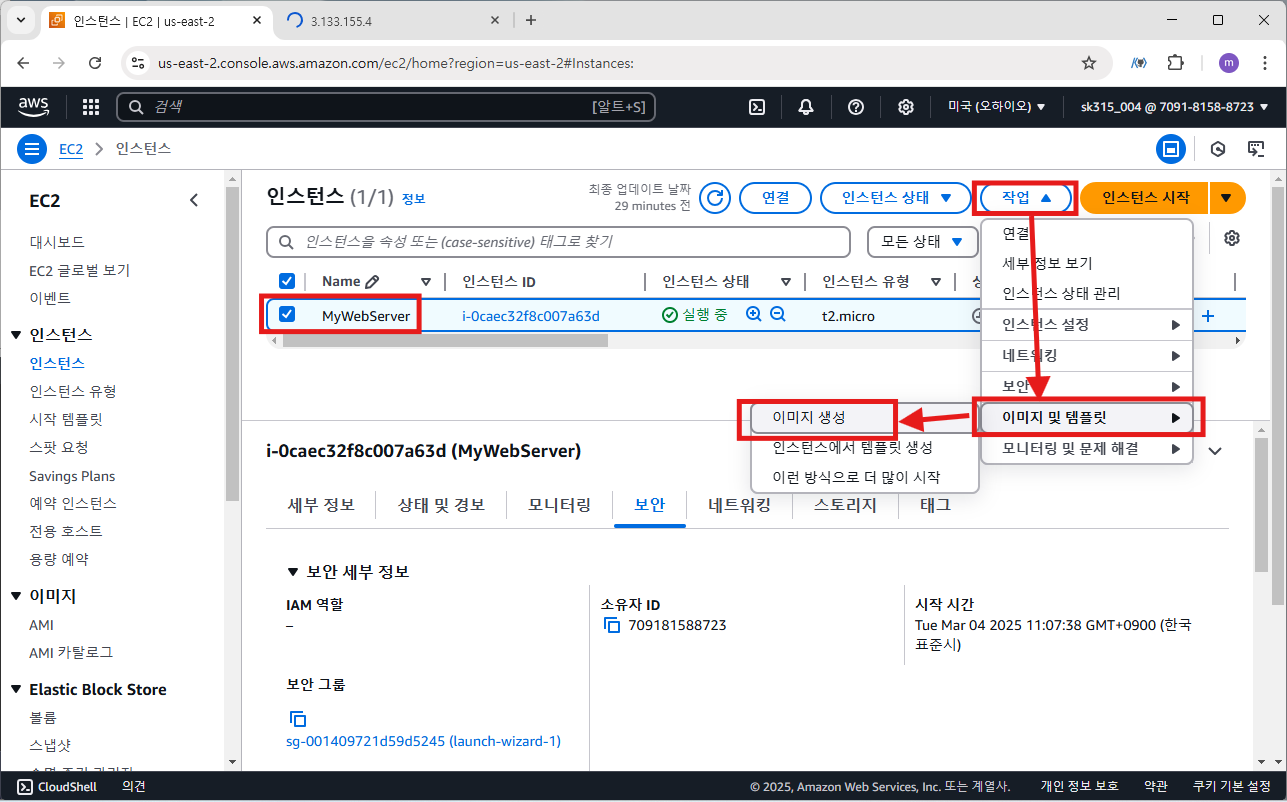Click zoom-out magnifier in instance state cell
1287x802 pixels.
pos(777,315)
